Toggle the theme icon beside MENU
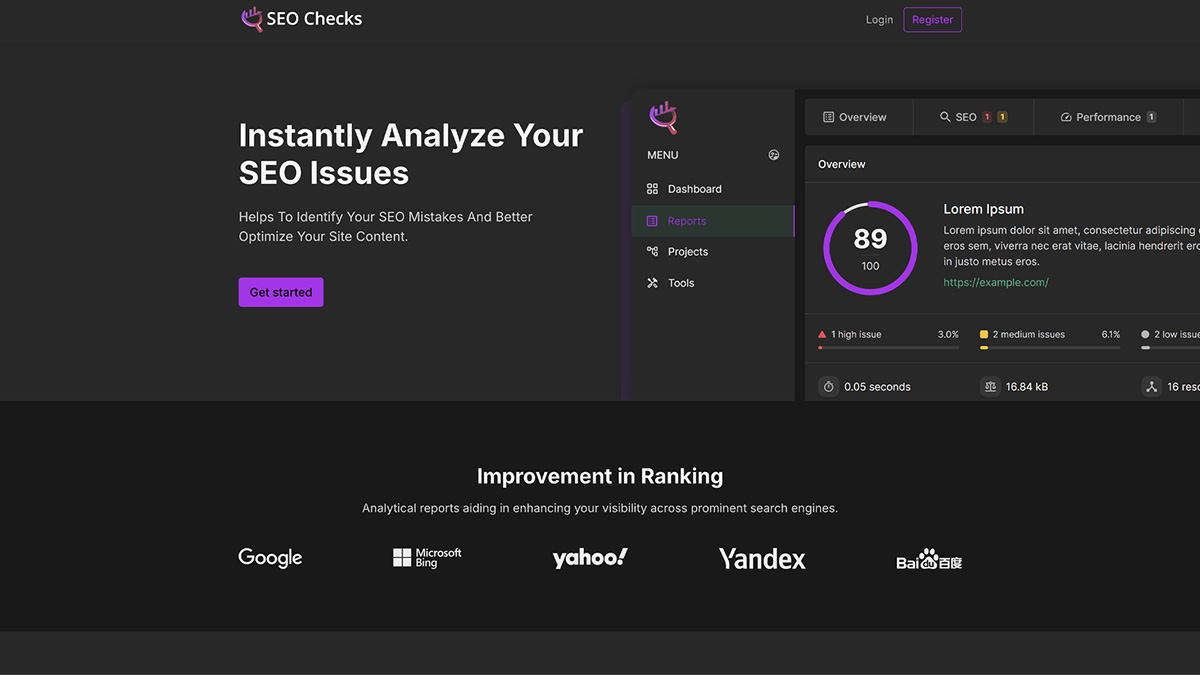This screenshot has height=675, width=1200. 773,155
